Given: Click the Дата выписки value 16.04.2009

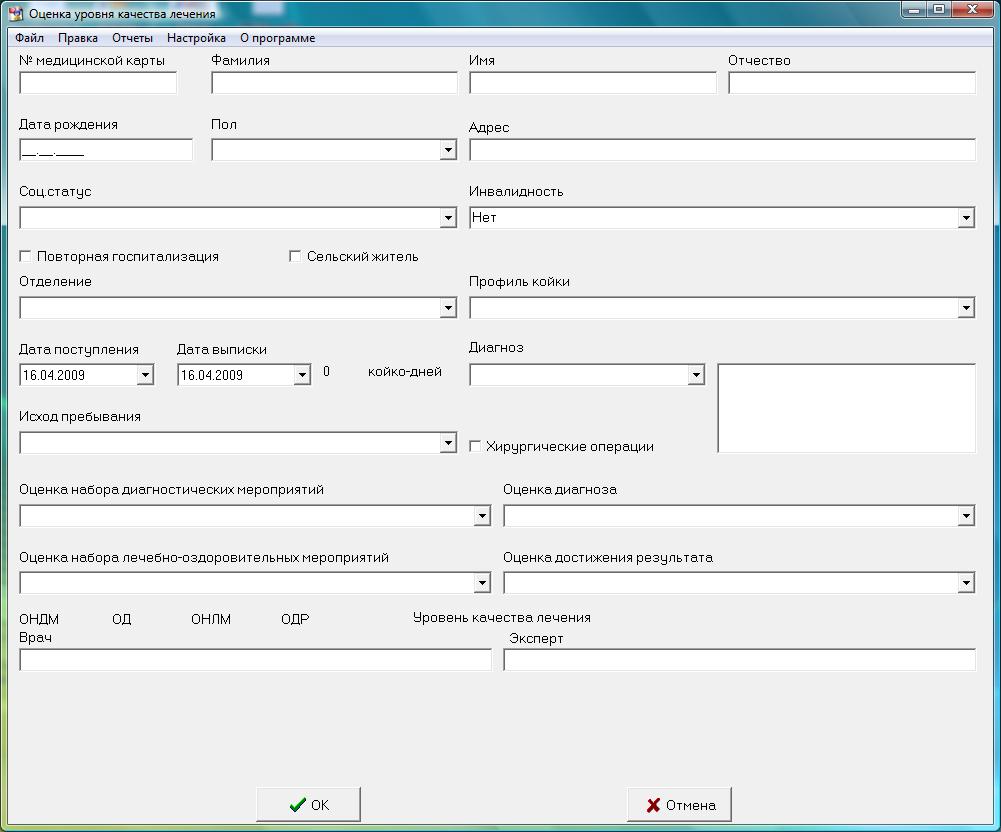Looking at the screenshot, I should pyautogui.click(x=211, y=375).
